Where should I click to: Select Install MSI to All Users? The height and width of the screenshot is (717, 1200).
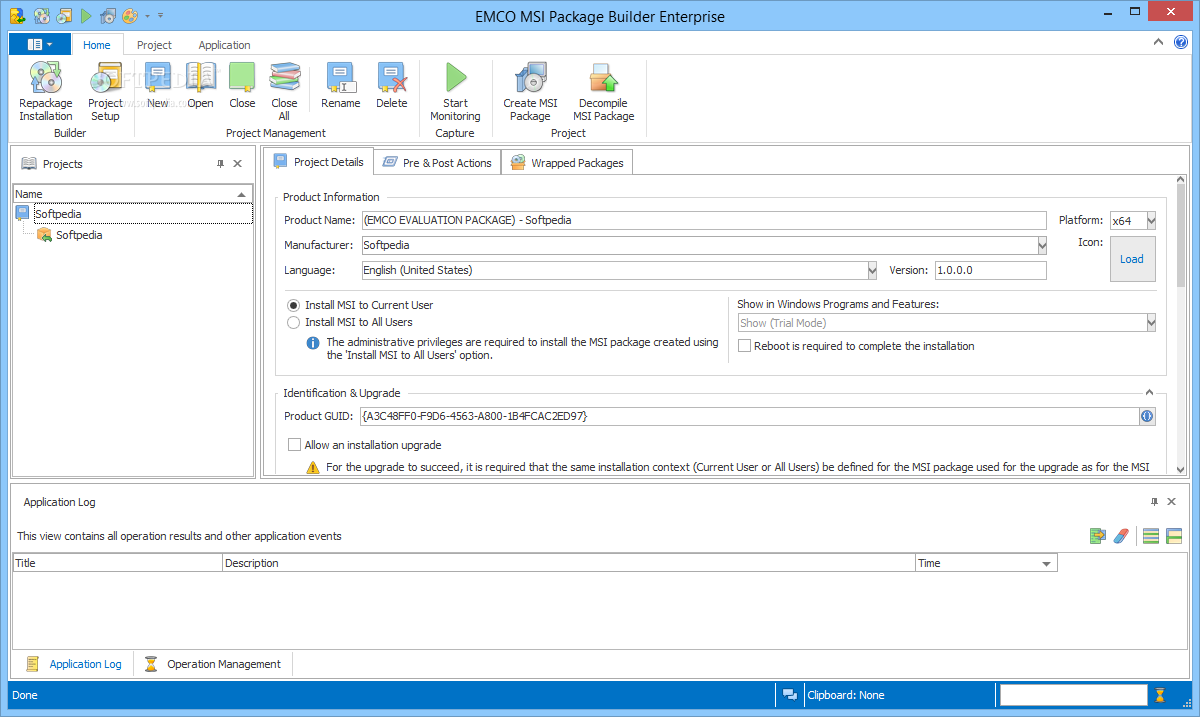coord(293,322)
